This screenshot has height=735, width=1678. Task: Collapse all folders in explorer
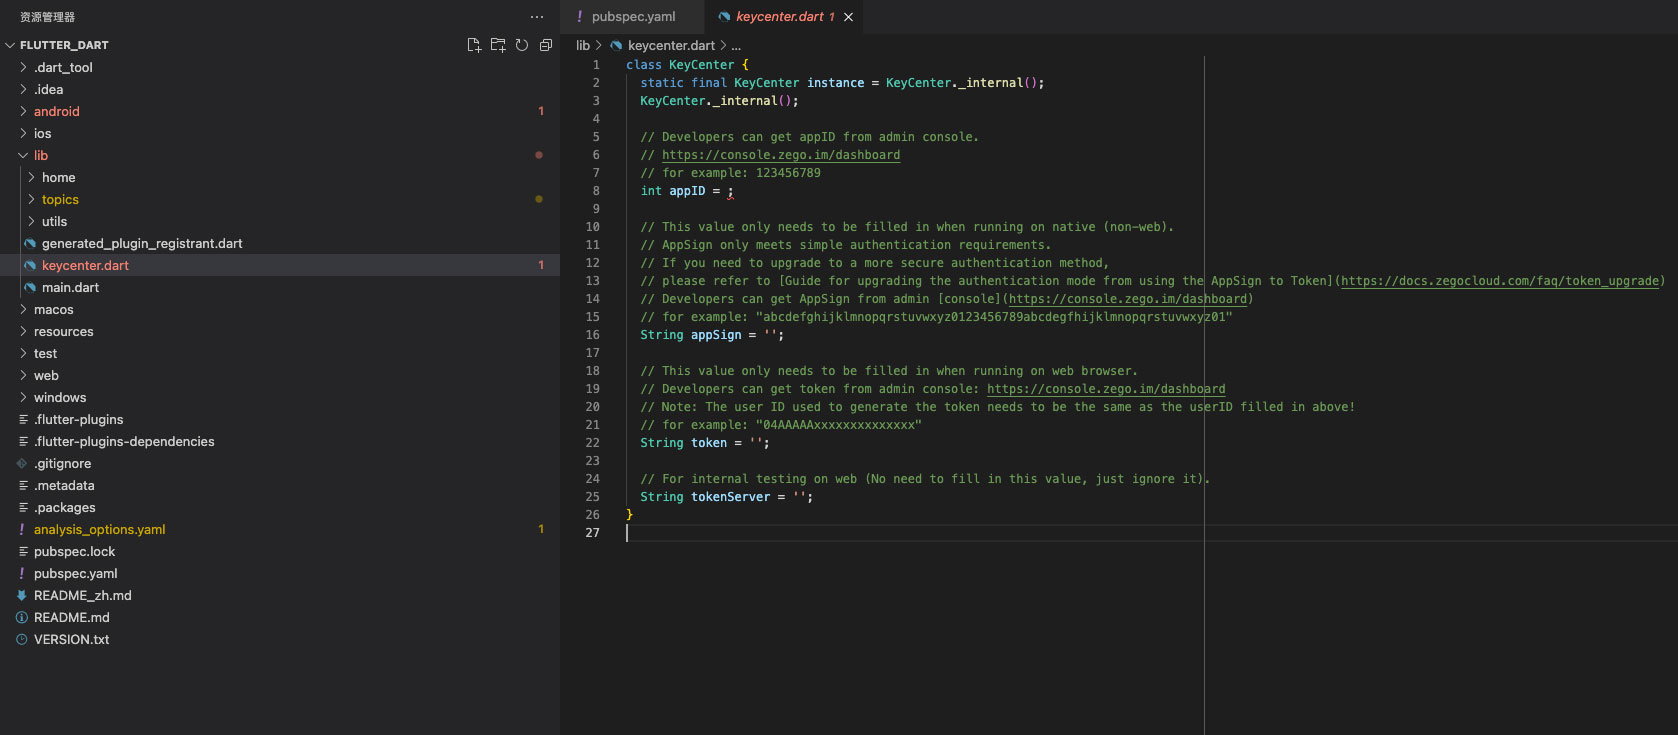coord(546,45)
